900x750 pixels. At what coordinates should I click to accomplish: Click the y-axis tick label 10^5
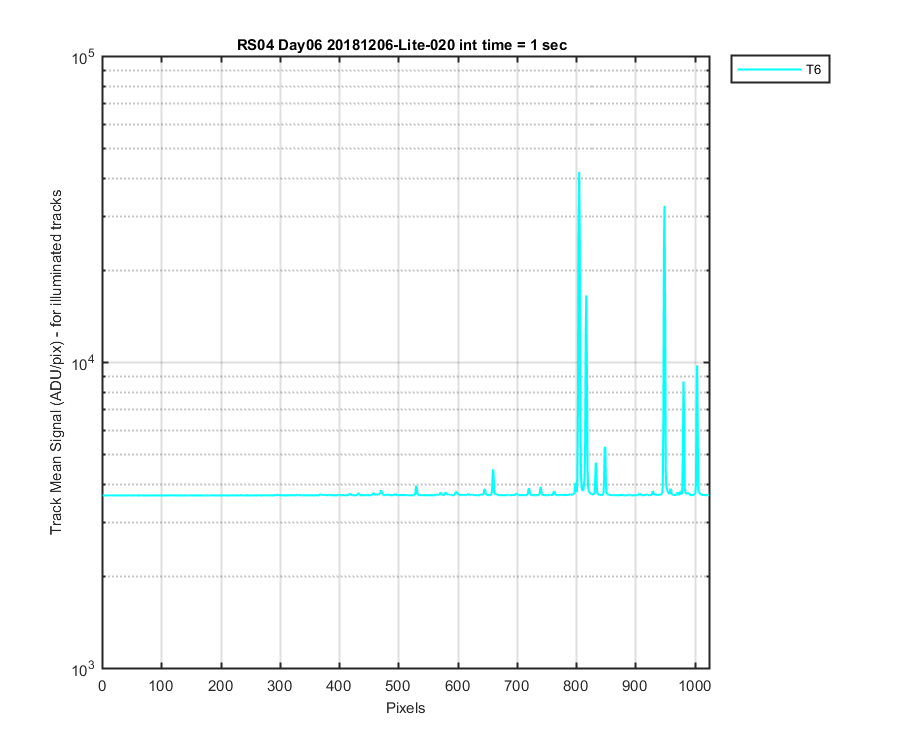click(84, 57)
